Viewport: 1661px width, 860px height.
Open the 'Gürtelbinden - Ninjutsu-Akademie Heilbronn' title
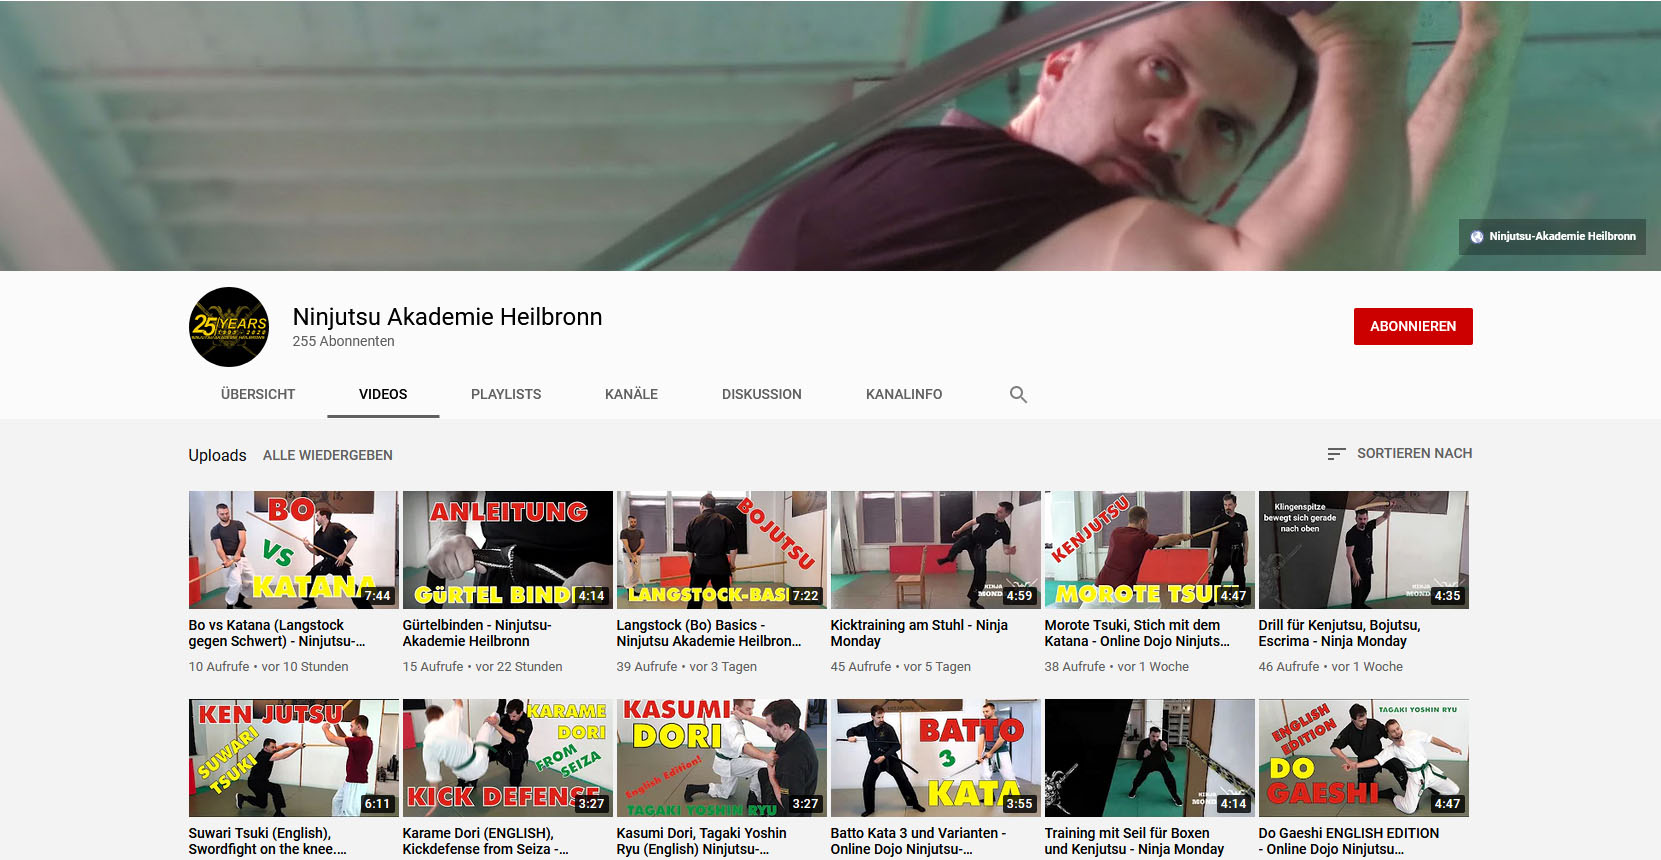[477, 633]
